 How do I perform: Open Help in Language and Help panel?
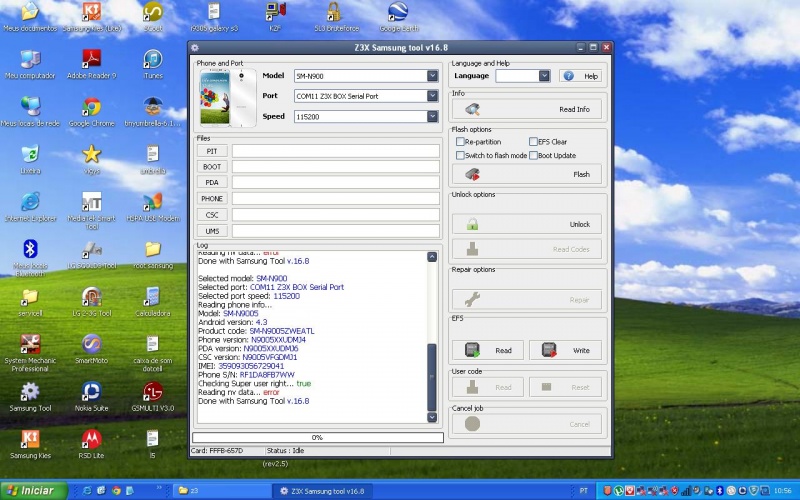[x=581, y=76]
